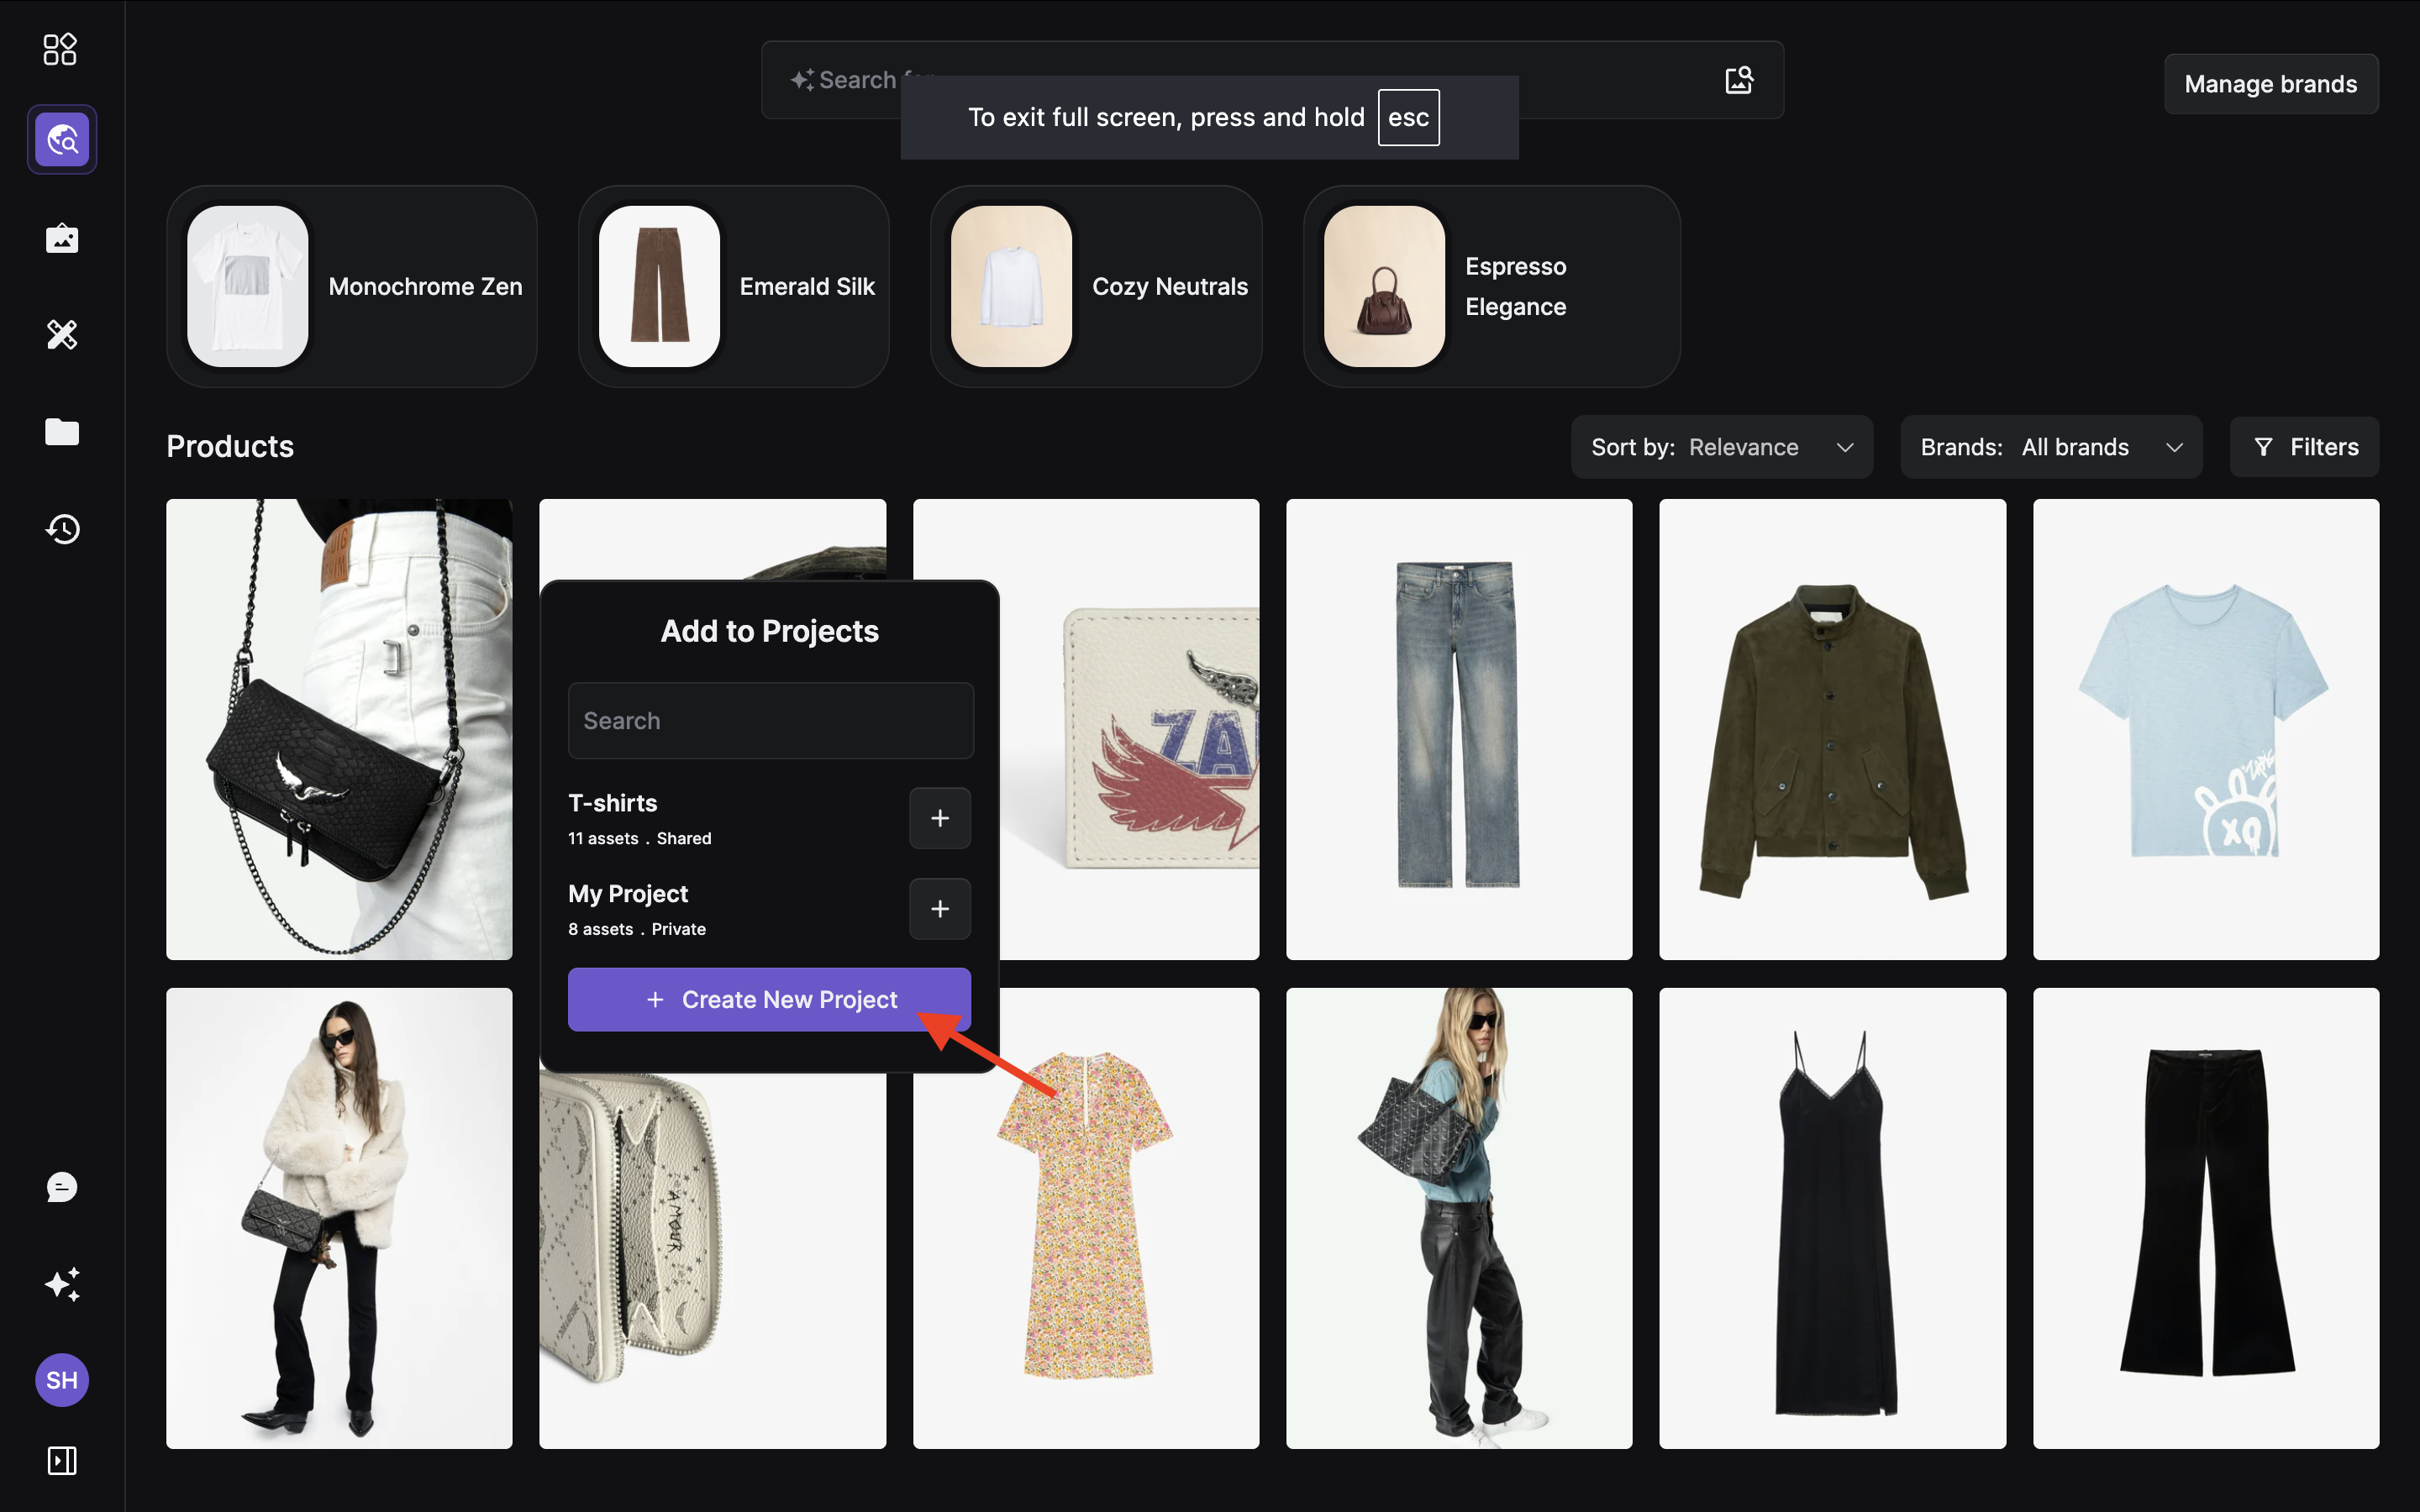Toggle sidebar panel collapse icon
Viewport: 2420px width, 1512px height.
pyautogui.click(x=62, y=1460)
